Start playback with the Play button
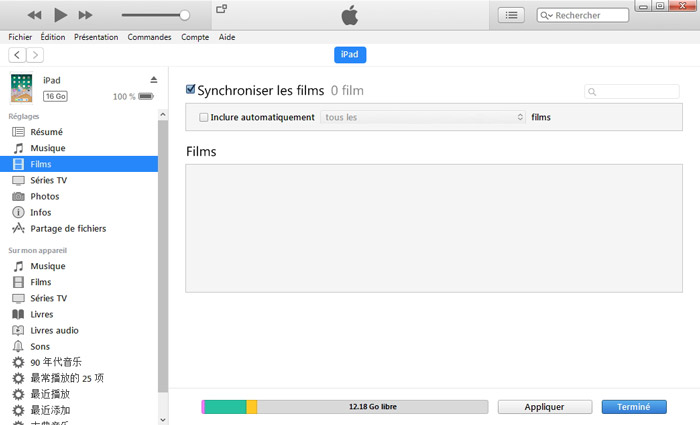 click(60, 15)
